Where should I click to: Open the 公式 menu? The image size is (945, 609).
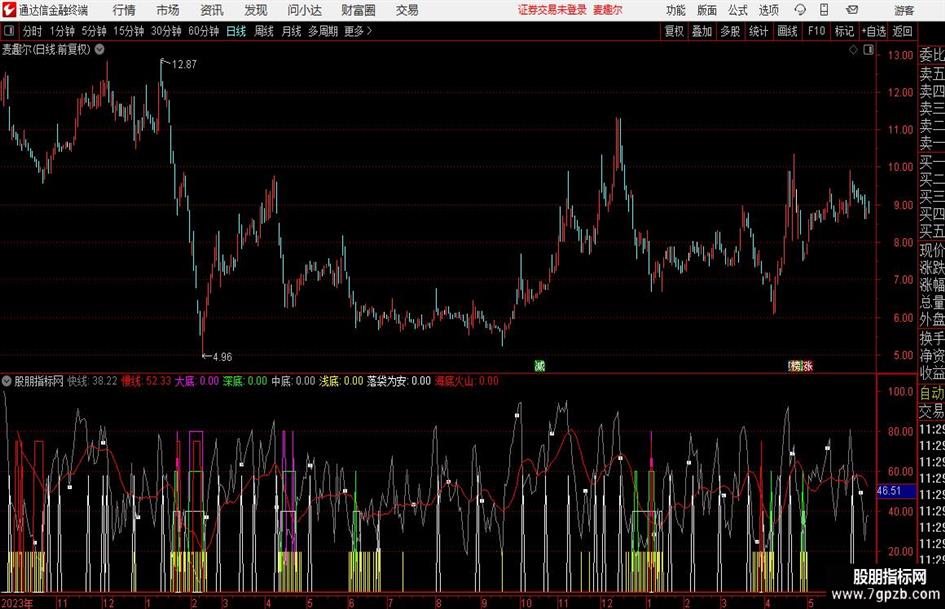pos(738,10)
